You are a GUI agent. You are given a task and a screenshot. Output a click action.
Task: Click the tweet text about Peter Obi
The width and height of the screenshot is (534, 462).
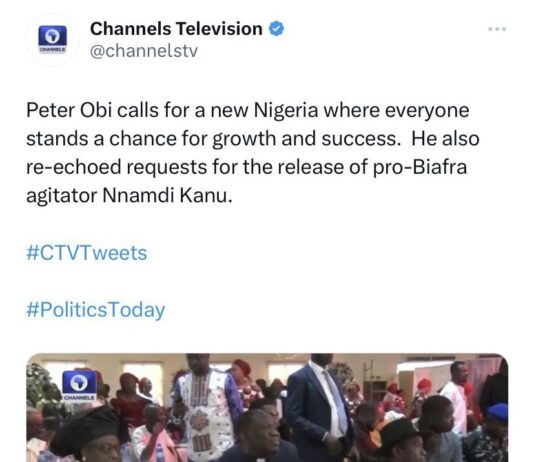click(x=253, y=153)
